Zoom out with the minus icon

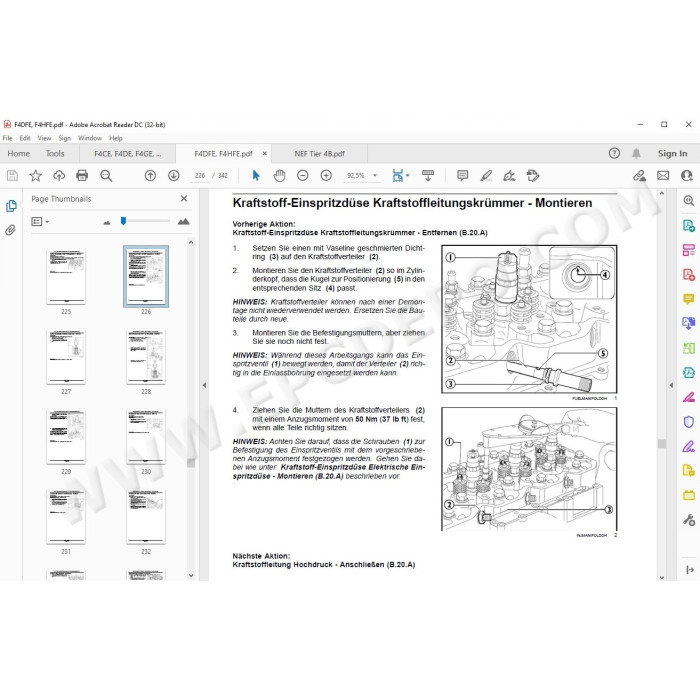pos(303,175)
